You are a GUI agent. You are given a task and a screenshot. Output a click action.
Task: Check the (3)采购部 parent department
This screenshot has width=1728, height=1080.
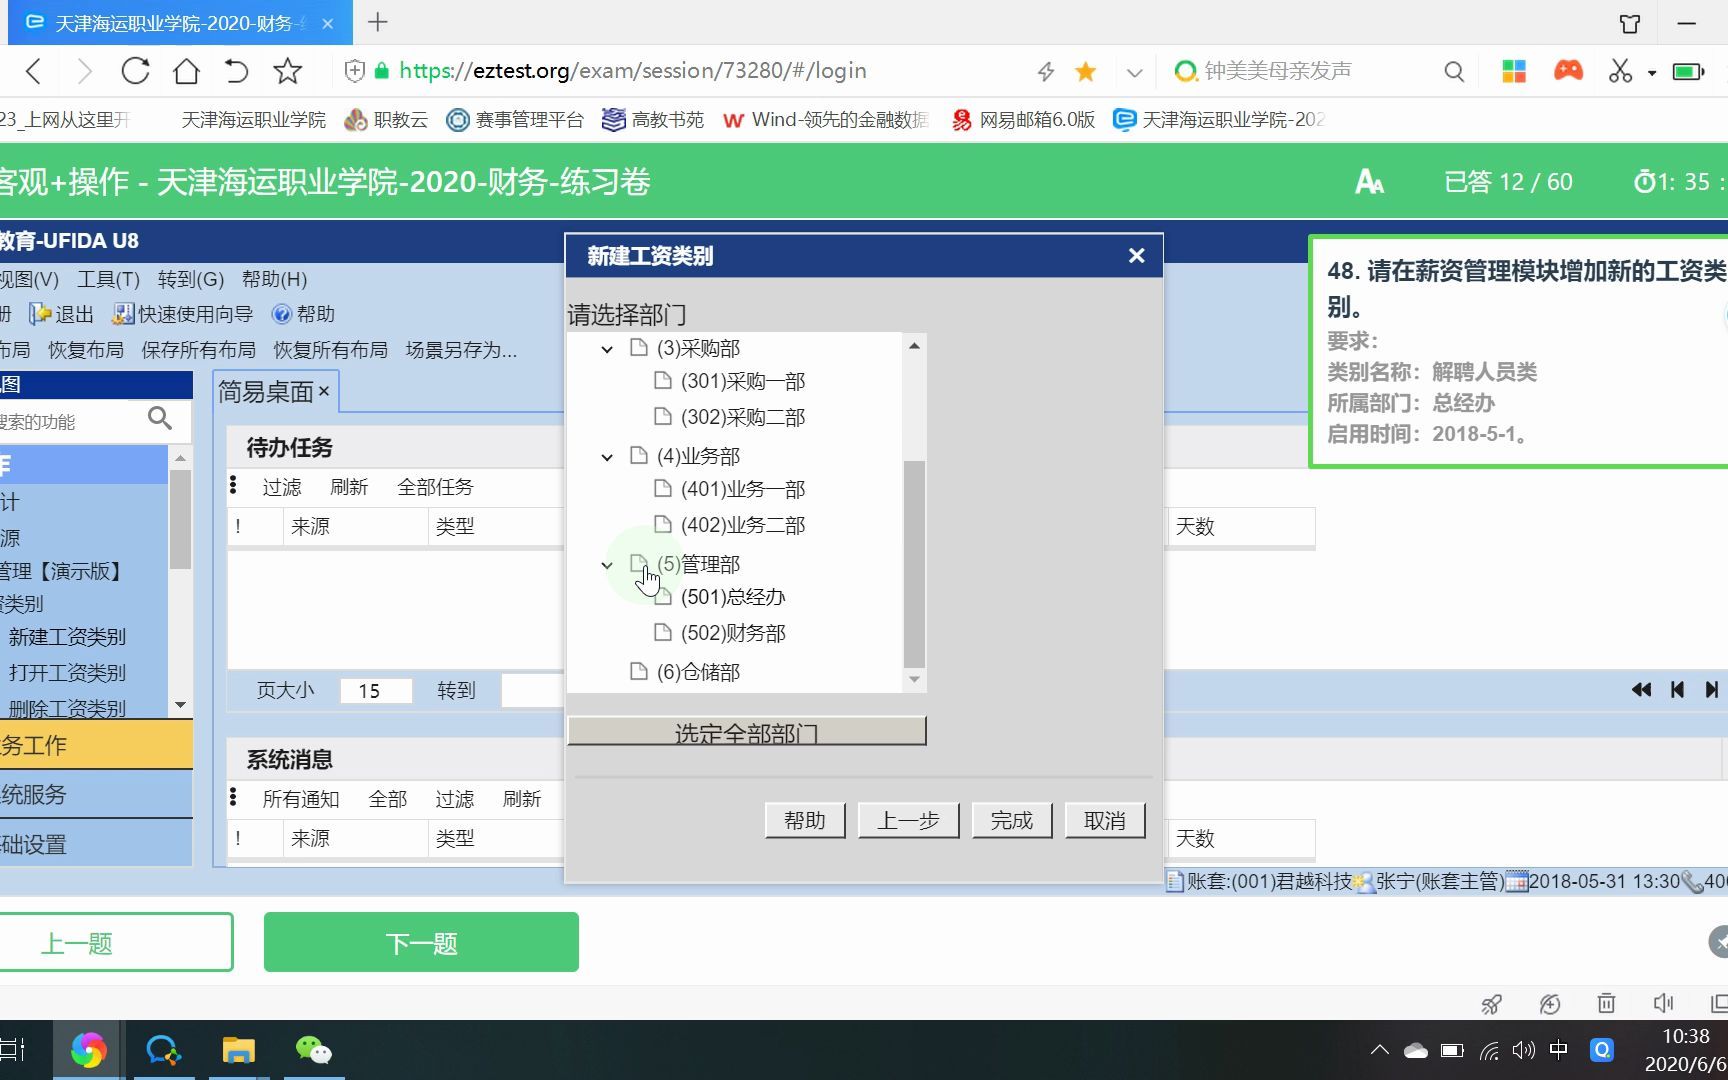click(638, 348)
